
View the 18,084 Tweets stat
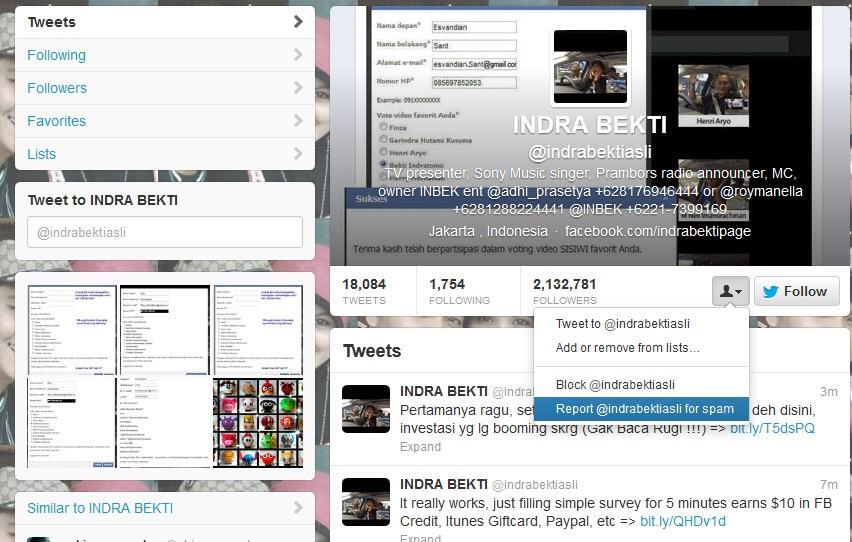[x=364, y=291]
